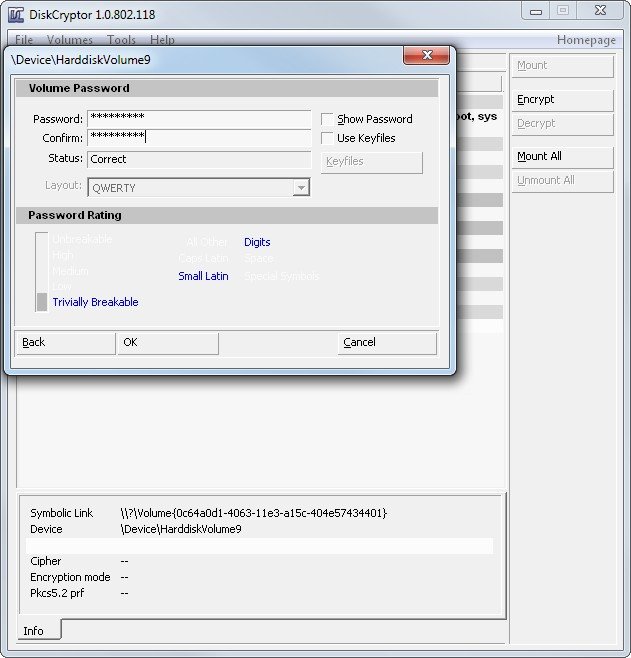
Task: Click the Encrypt button in main window
Action: (562, 100)
